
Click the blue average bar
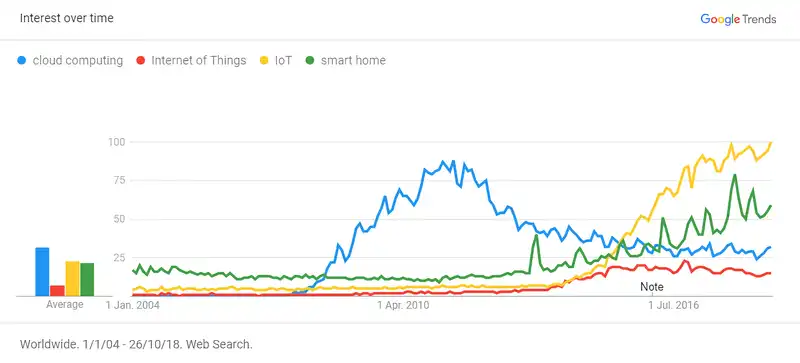point(42,272)
